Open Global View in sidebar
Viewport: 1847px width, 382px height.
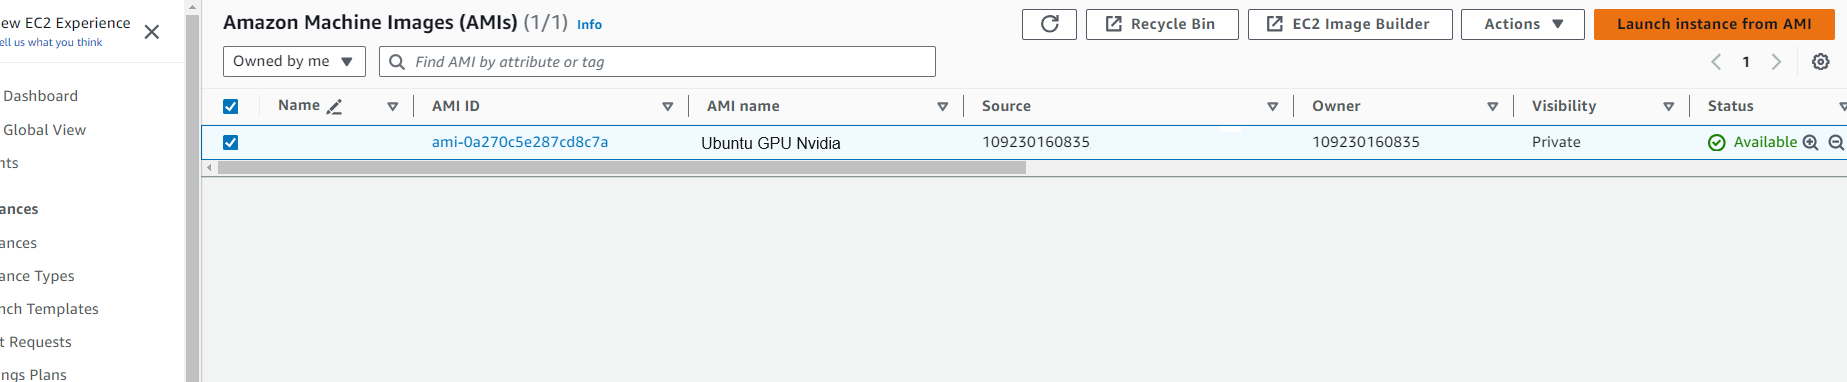pos(44,130)
